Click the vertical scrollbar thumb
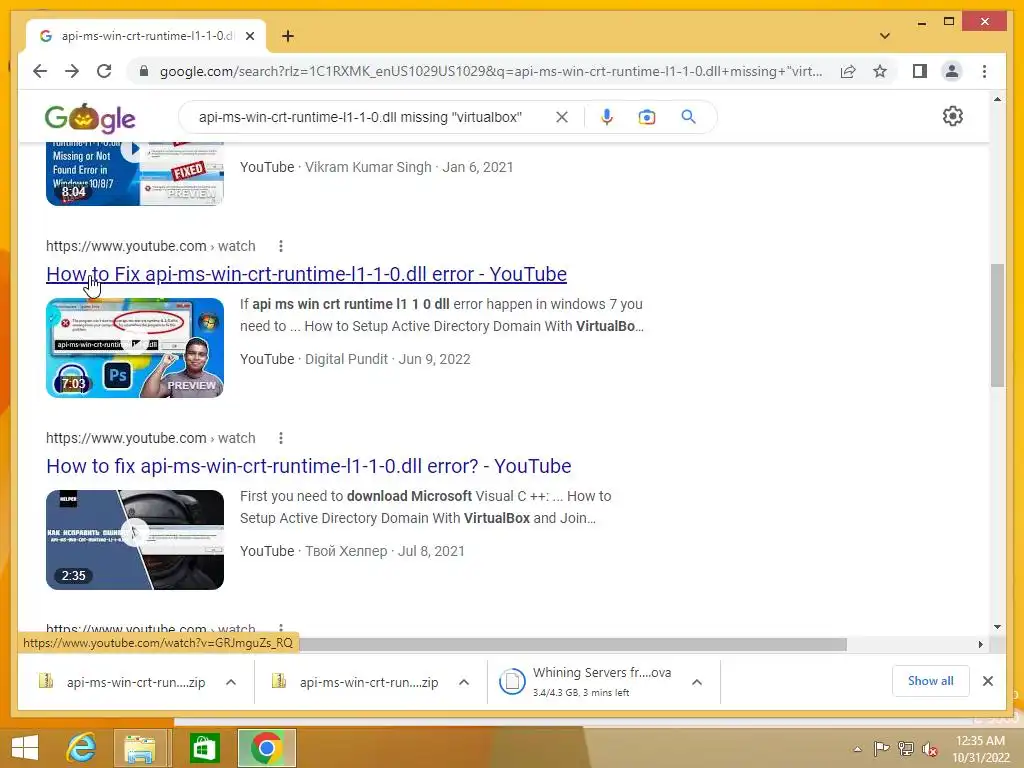The width and height of the screenshot is (1024, 768). pos(997,325)
